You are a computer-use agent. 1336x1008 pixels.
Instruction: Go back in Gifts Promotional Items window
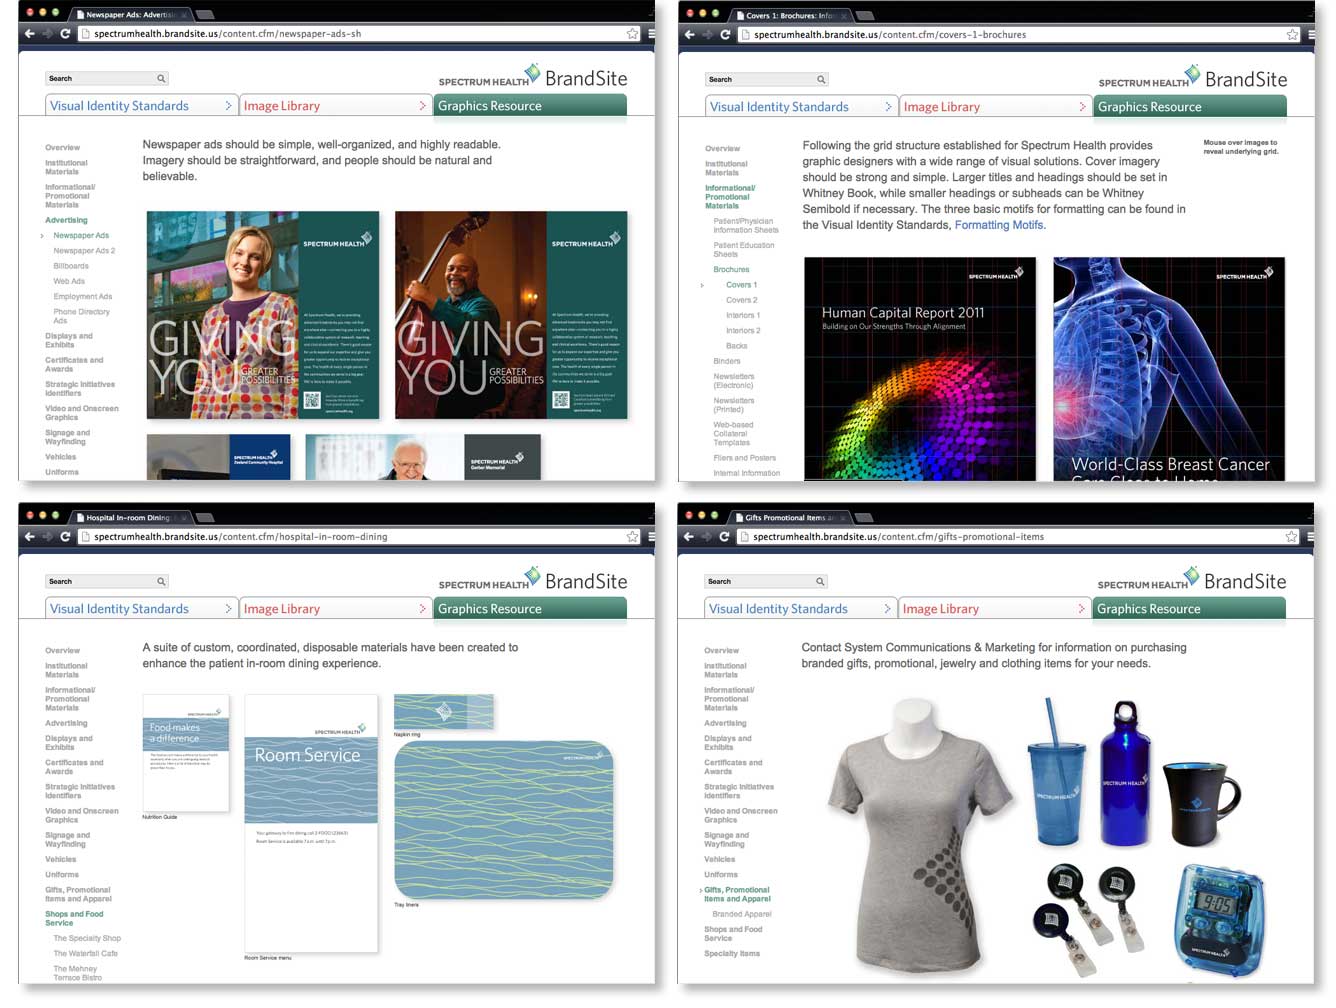[x=689, y=536]
